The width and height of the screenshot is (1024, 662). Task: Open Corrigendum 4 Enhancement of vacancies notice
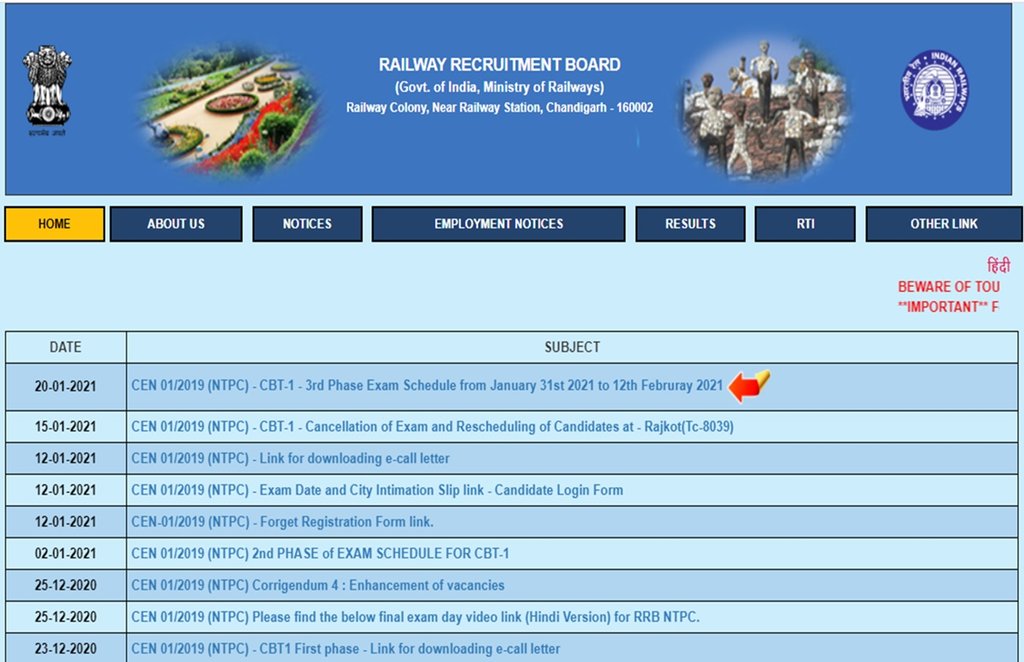pyautogui.click(x=318, y=585)
